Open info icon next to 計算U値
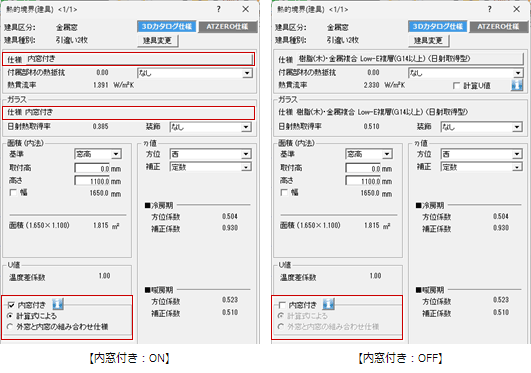 517,85
